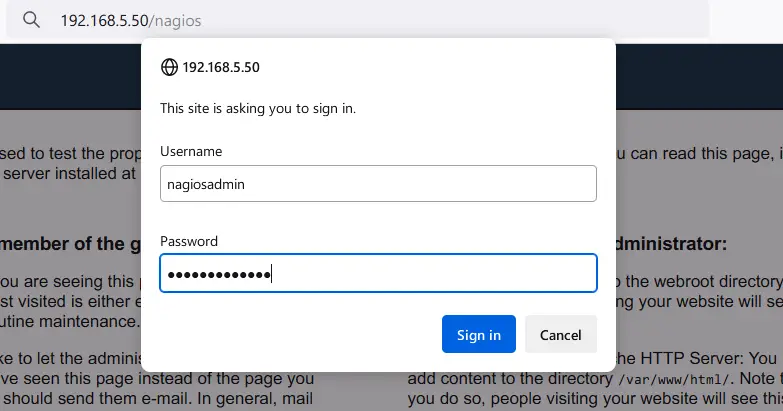Click the globe icon in the sign-in dialog
Viewport: 783px width, 411px height.
169,67
